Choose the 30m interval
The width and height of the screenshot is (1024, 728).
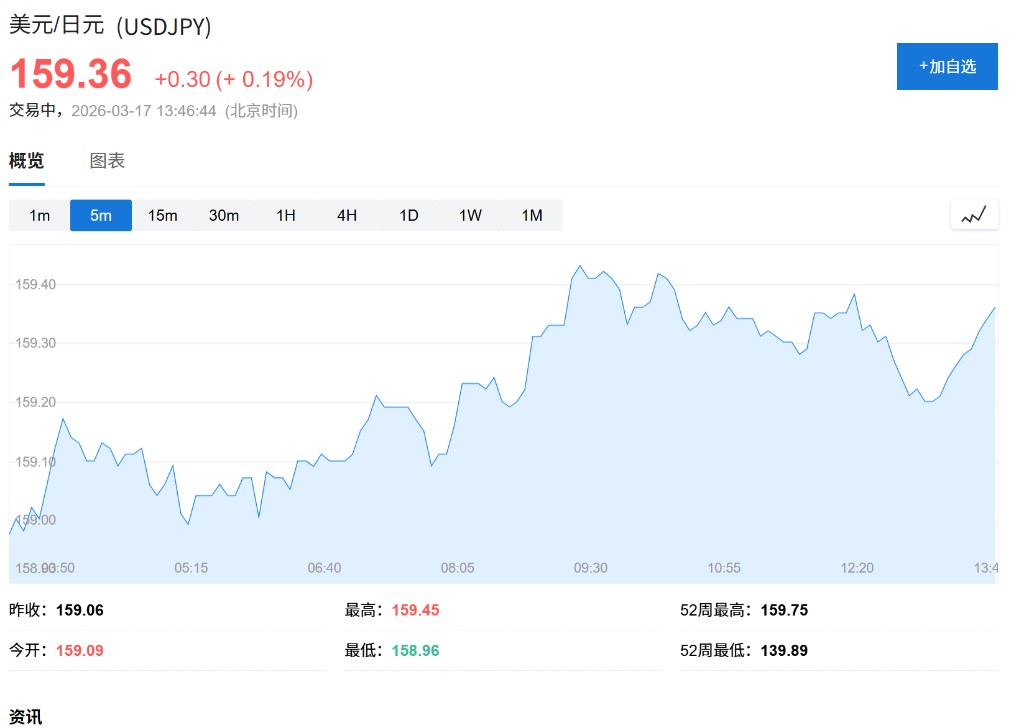point(224,215)
